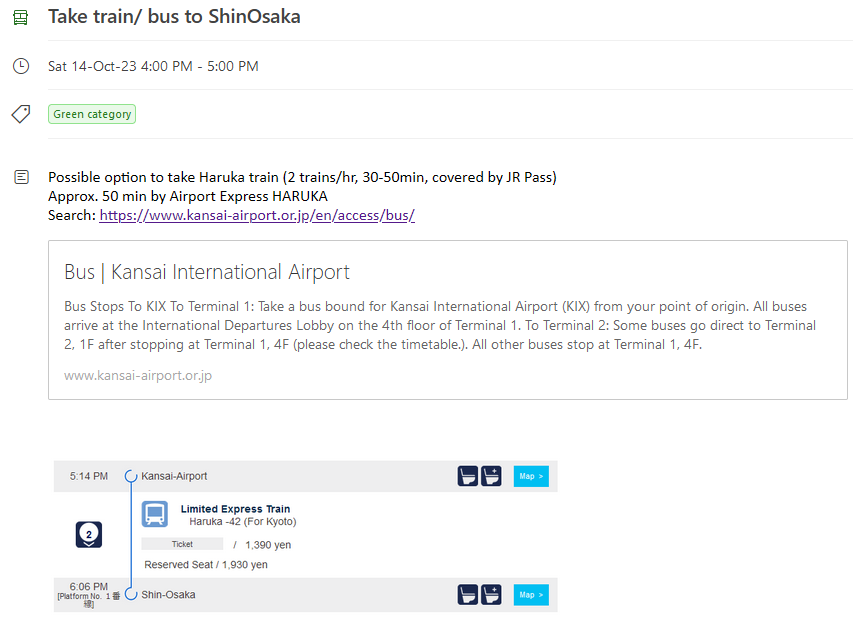The image size is (853, 622).
Task: Click the green car seat icon for Kansai-Airport
Action: [x=491, y=476]
